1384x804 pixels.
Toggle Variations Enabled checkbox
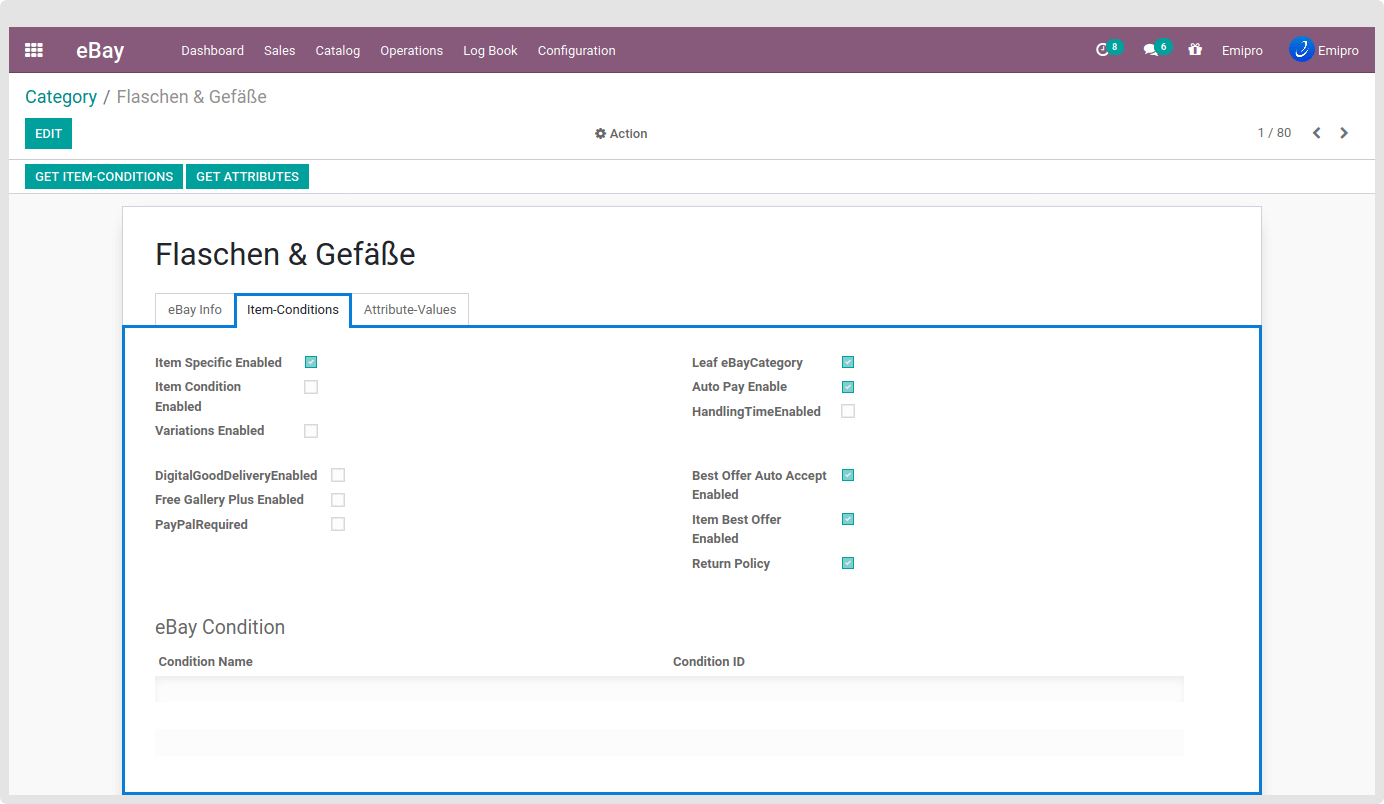tap(311, 431)
